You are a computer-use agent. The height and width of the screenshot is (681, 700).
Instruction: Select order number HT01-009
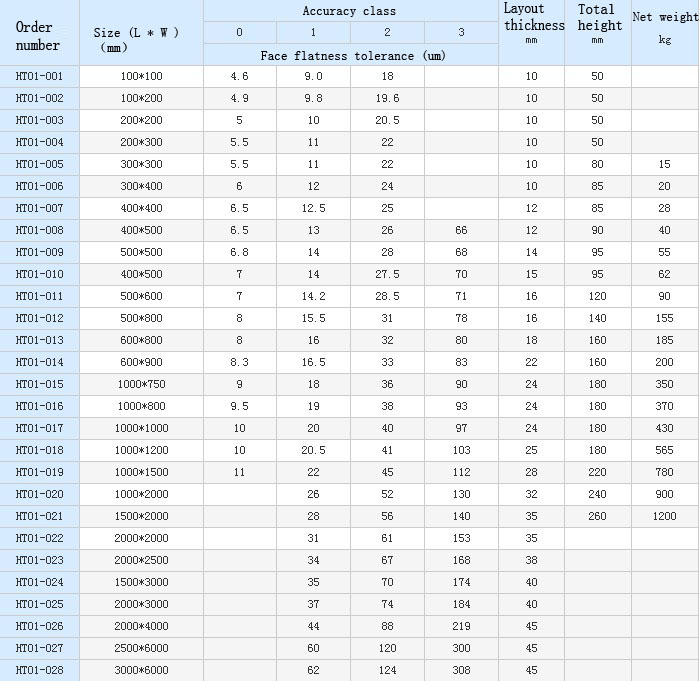tap(39, 252)
